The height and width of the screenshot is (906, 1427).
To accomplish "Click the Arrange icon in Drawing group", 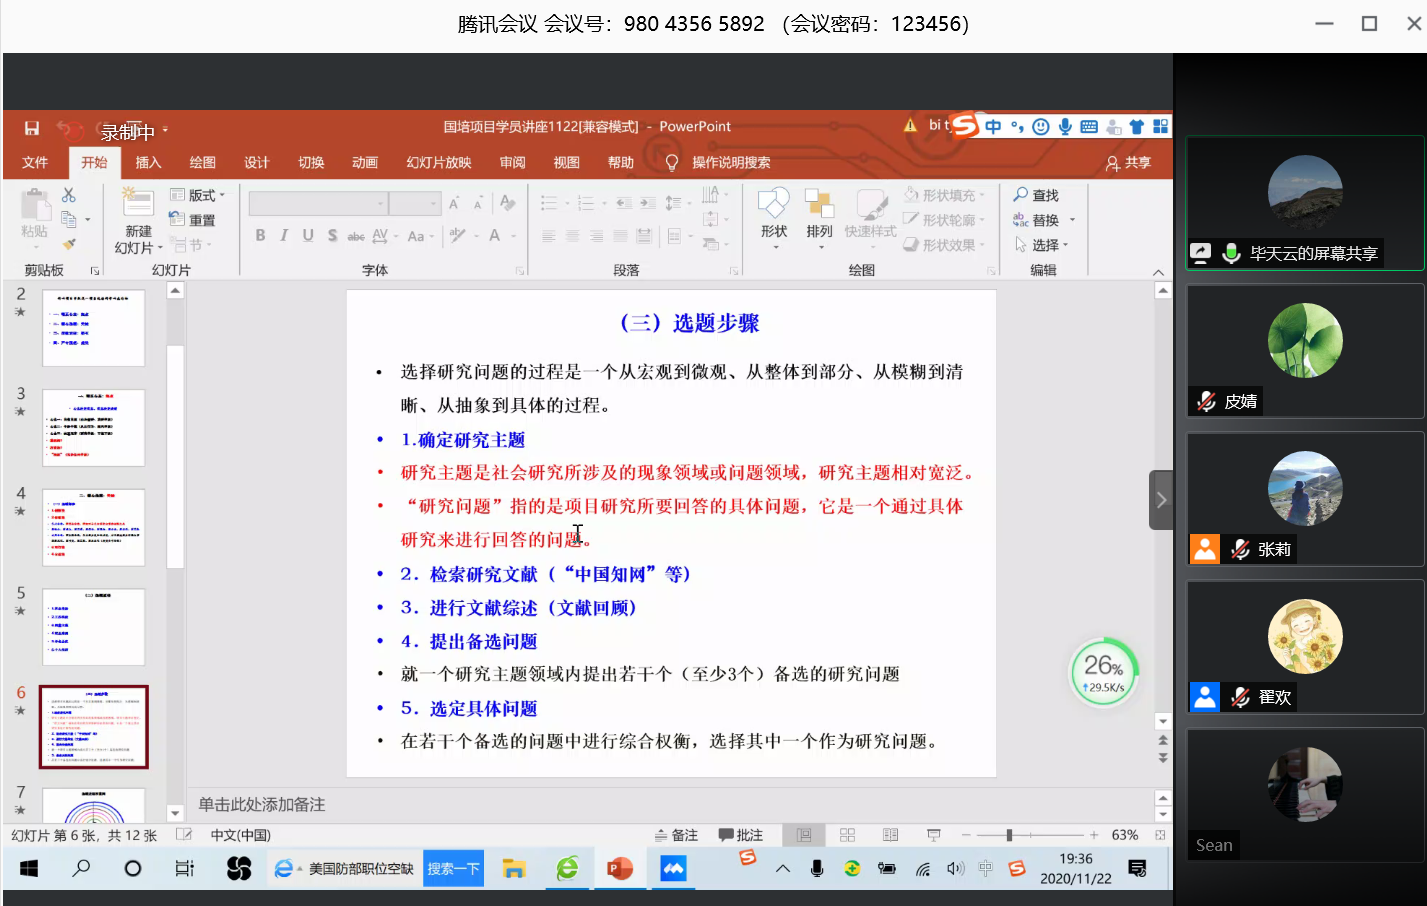I will (819, 205).
